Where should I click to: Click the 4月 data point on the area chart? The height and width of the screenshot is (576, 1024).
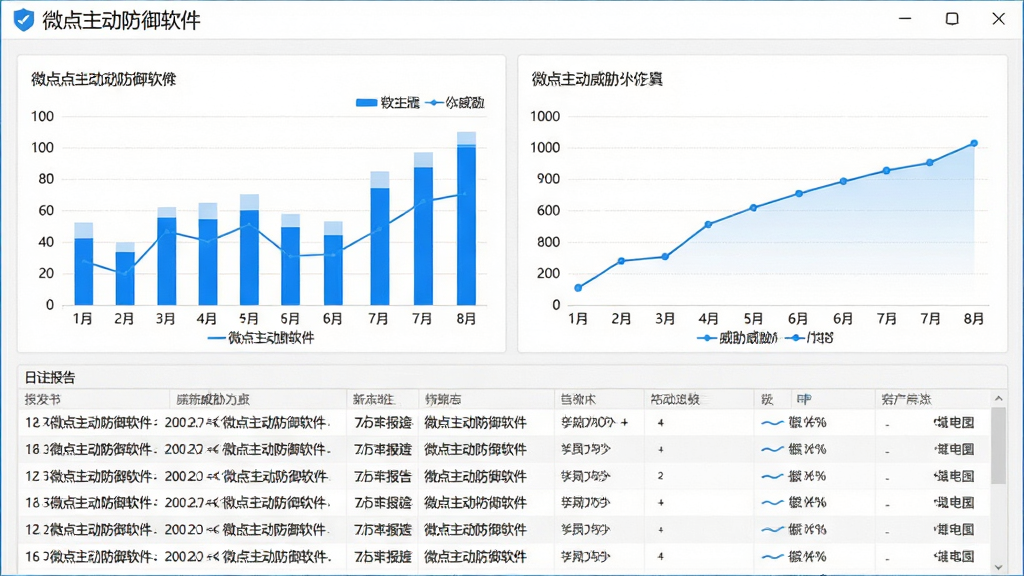[709, 225]
